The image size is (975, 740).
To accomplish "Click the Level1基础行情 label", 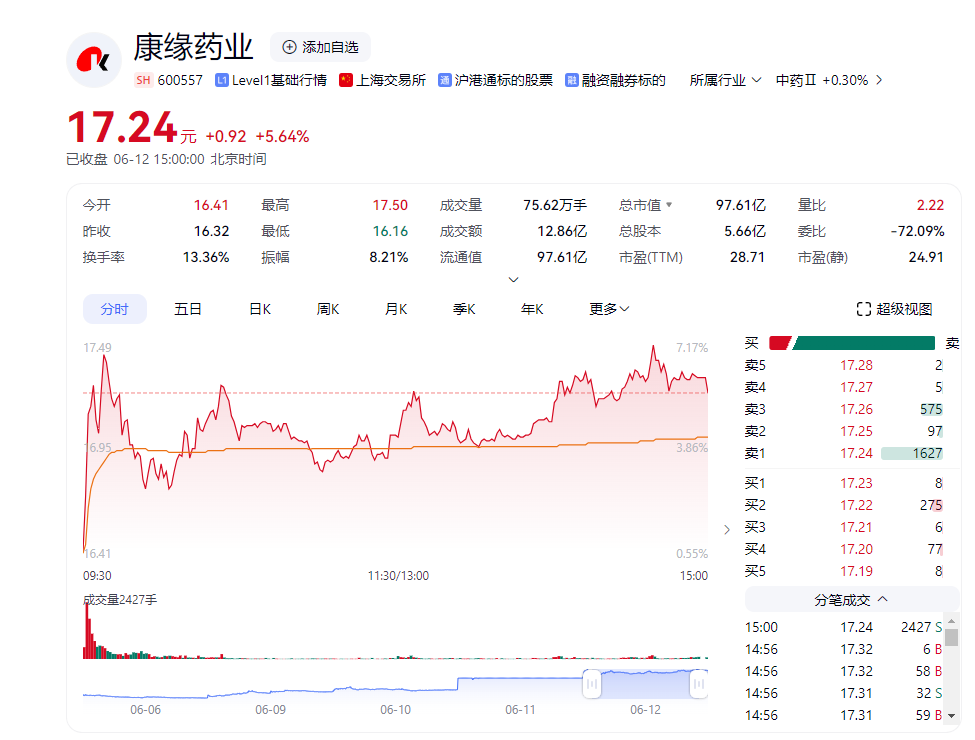I will click(279, 80).
